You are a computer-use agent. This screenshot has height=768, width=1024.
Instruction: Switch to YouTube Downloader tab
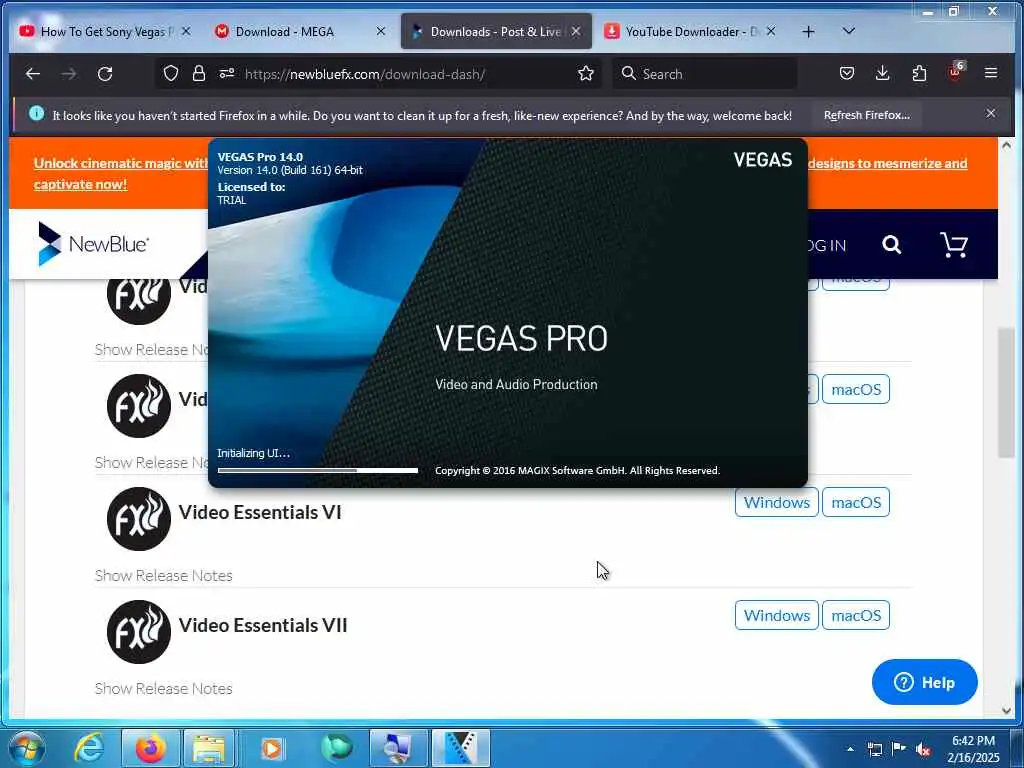click(691, 31)
